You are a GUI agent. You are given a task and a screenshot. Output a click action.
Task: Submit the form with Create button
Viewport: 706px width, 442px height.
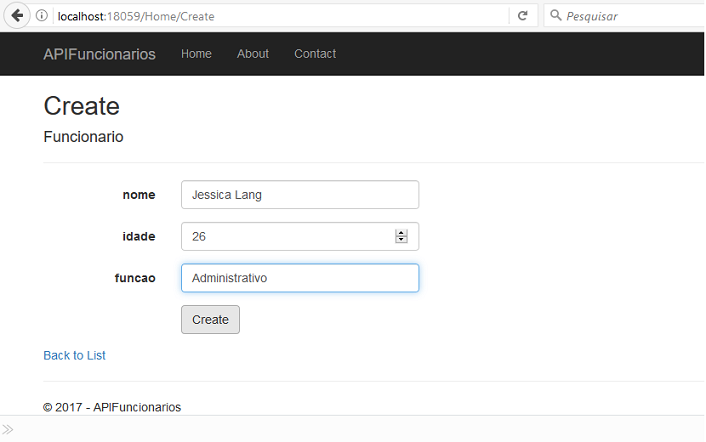point(210,320)
